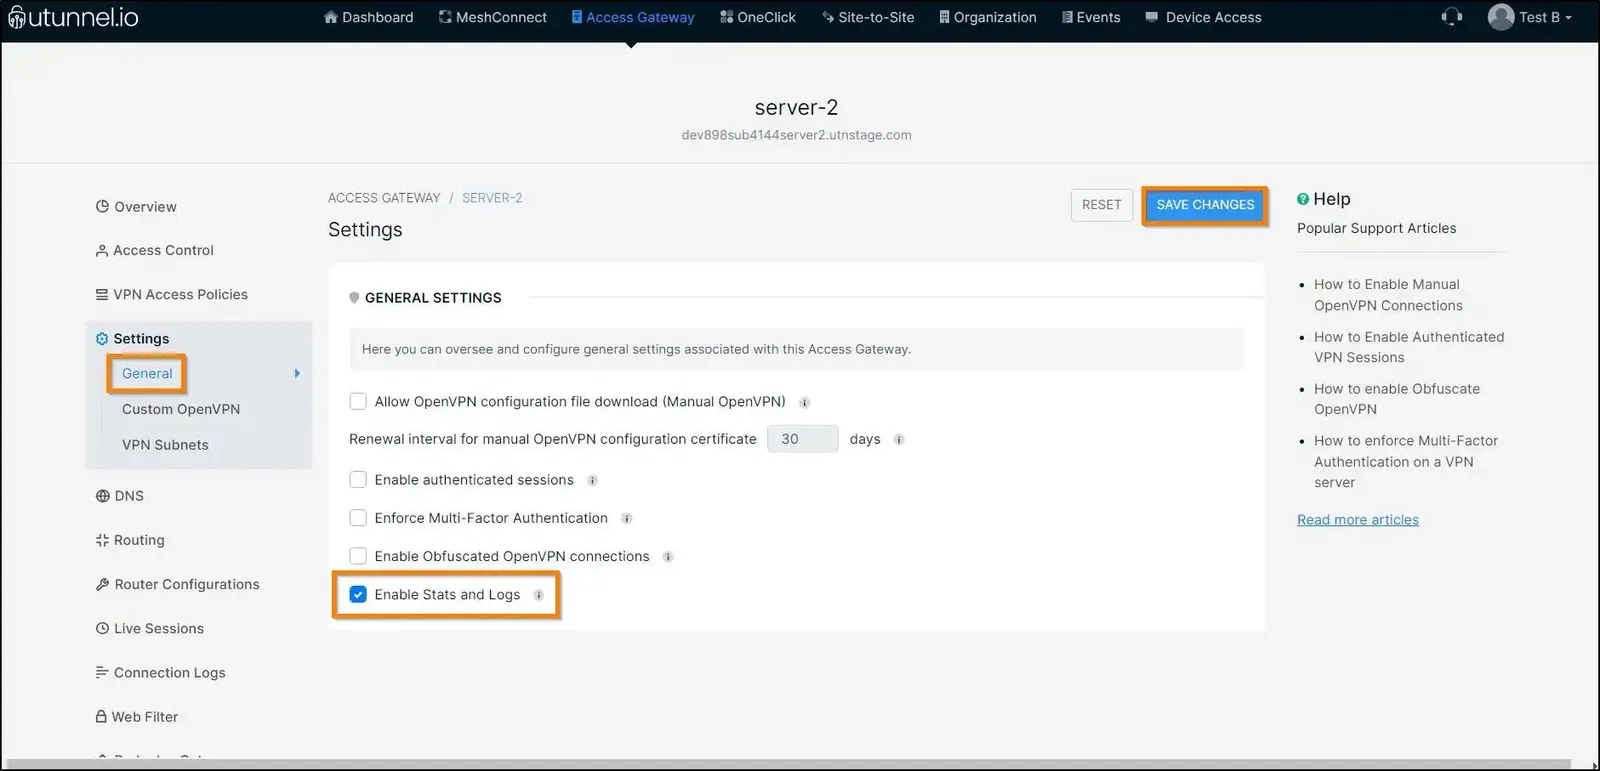Open How to Enable Authenticated VPN Sessions article
1600x771 pixels.
[x=1409, y=347]
